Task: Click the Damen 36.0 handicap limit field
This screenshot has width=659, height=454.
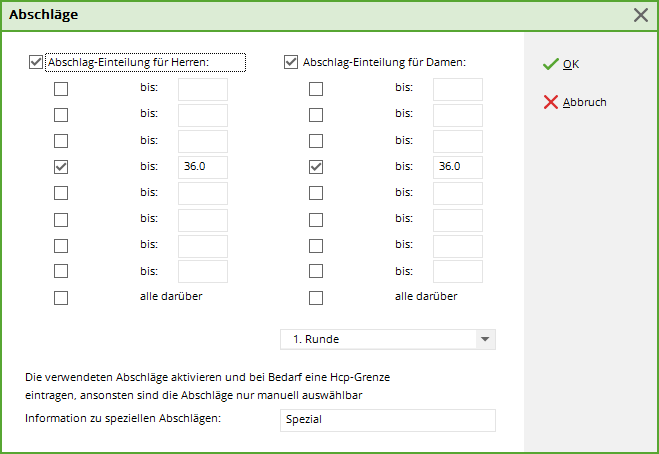Action: (458, 167)
